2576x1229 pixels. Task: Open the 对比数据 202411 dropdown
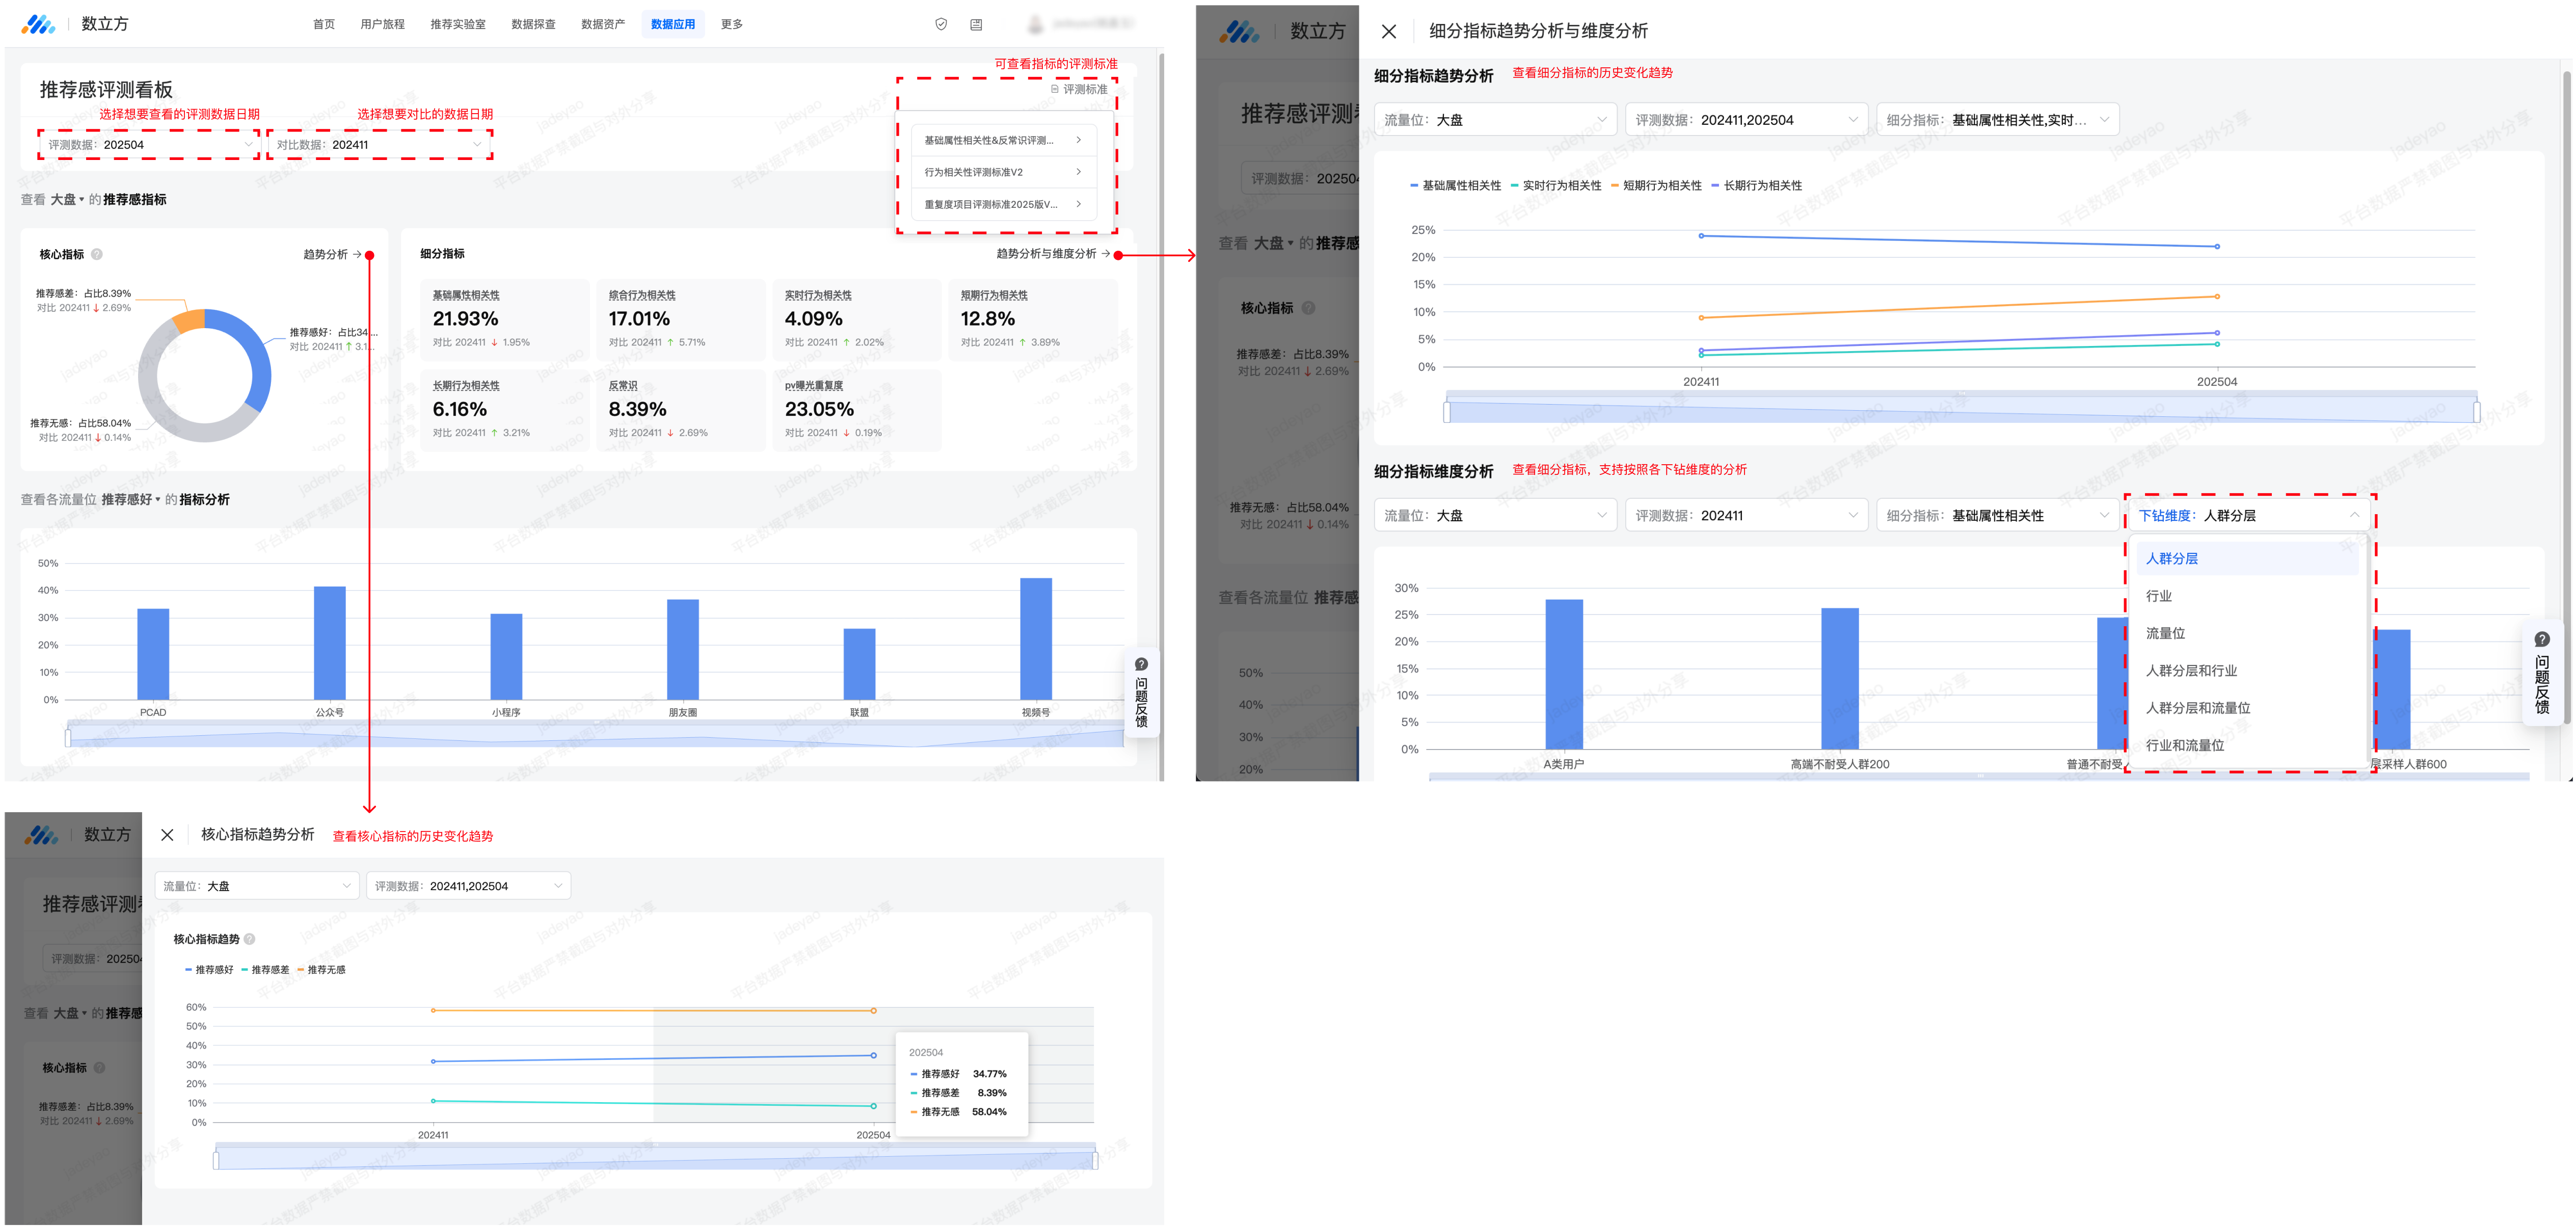pyautogui.click(x=378, y=145)
